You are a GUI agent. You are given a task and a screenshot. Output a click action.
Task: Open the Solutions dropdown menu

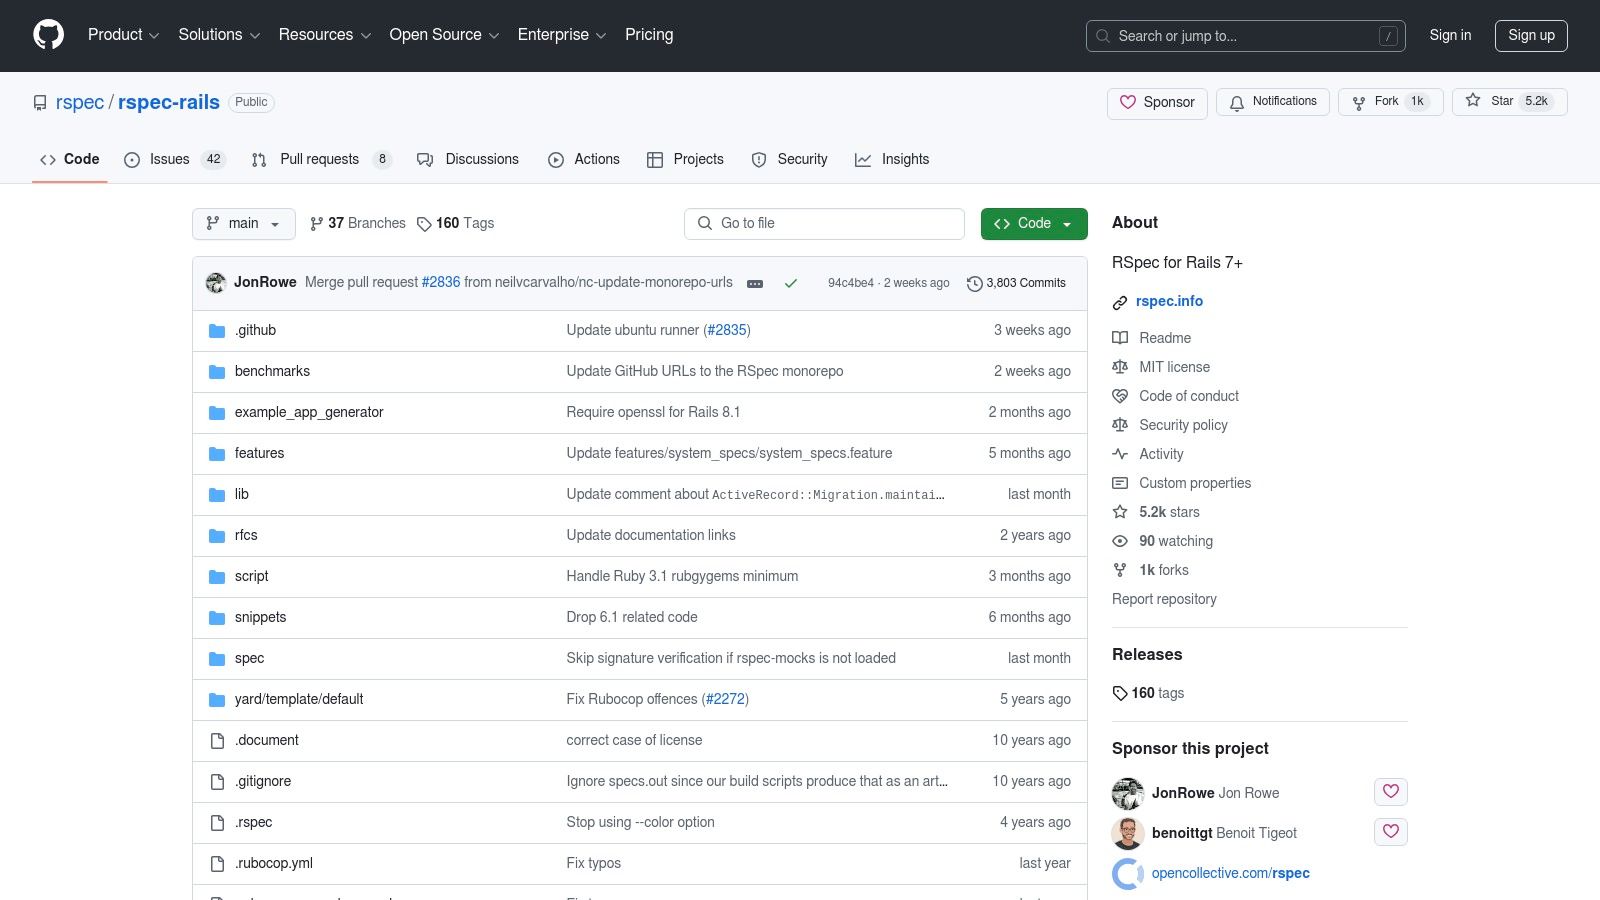pyautogui.click(x=219, y=35)
